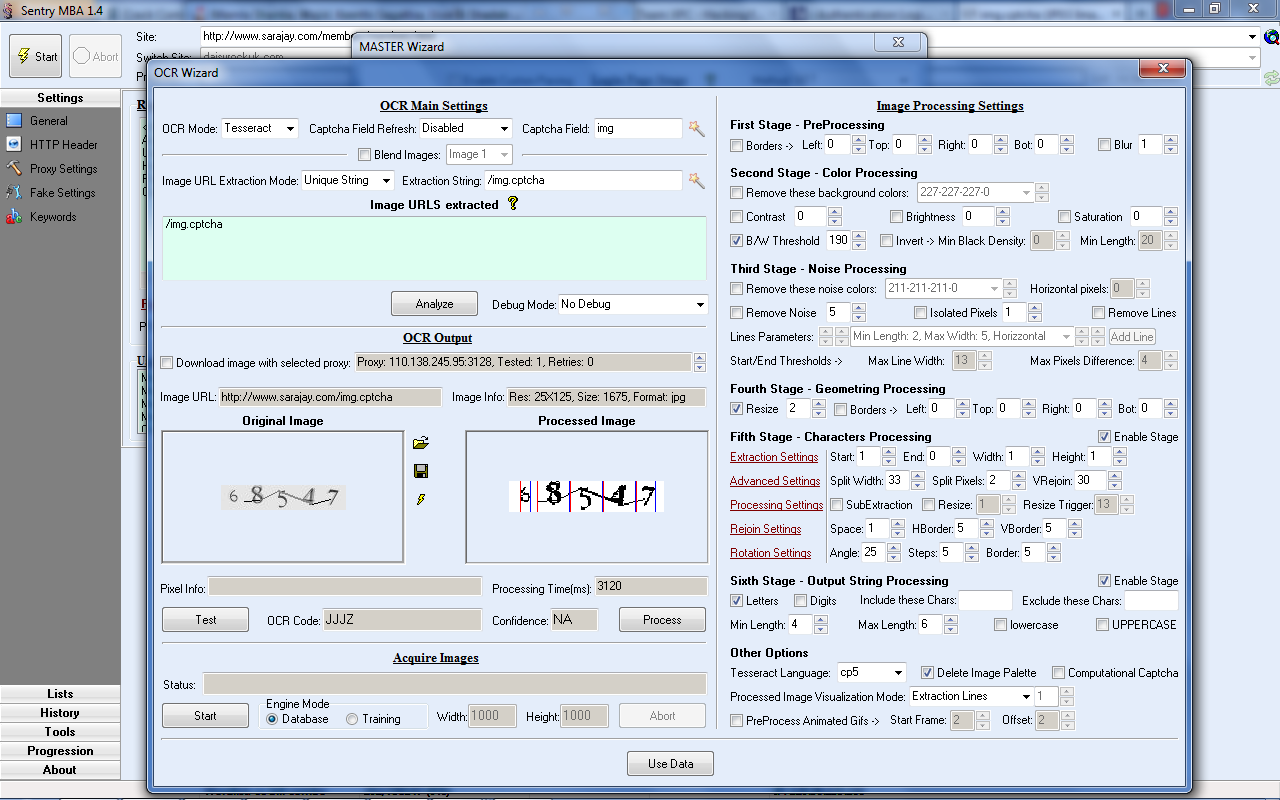Viewport: 1280px width, 800px height.
Task: Click the green refresh icon at the main window edge
Action: pos(1272,78)
